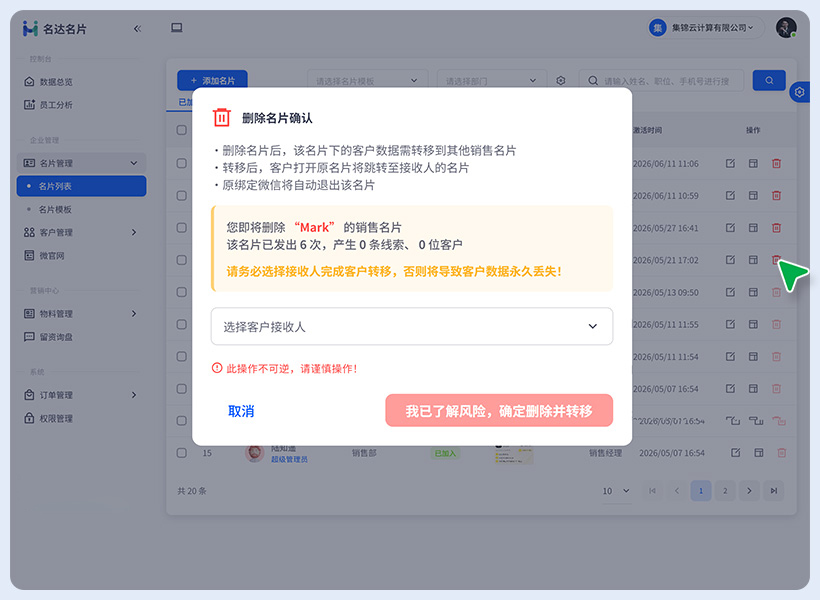Open the template icon for the 2026/05/27 16:41 row
The height and width of the screenshot is (600, 820).
[x=753, y=228]
